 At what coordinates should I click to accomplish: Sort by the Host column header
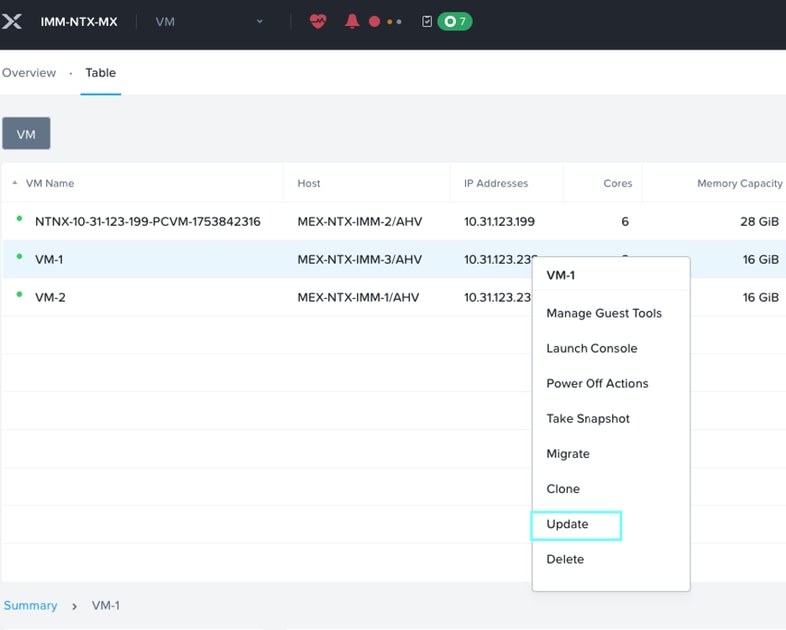pos(309,183)
